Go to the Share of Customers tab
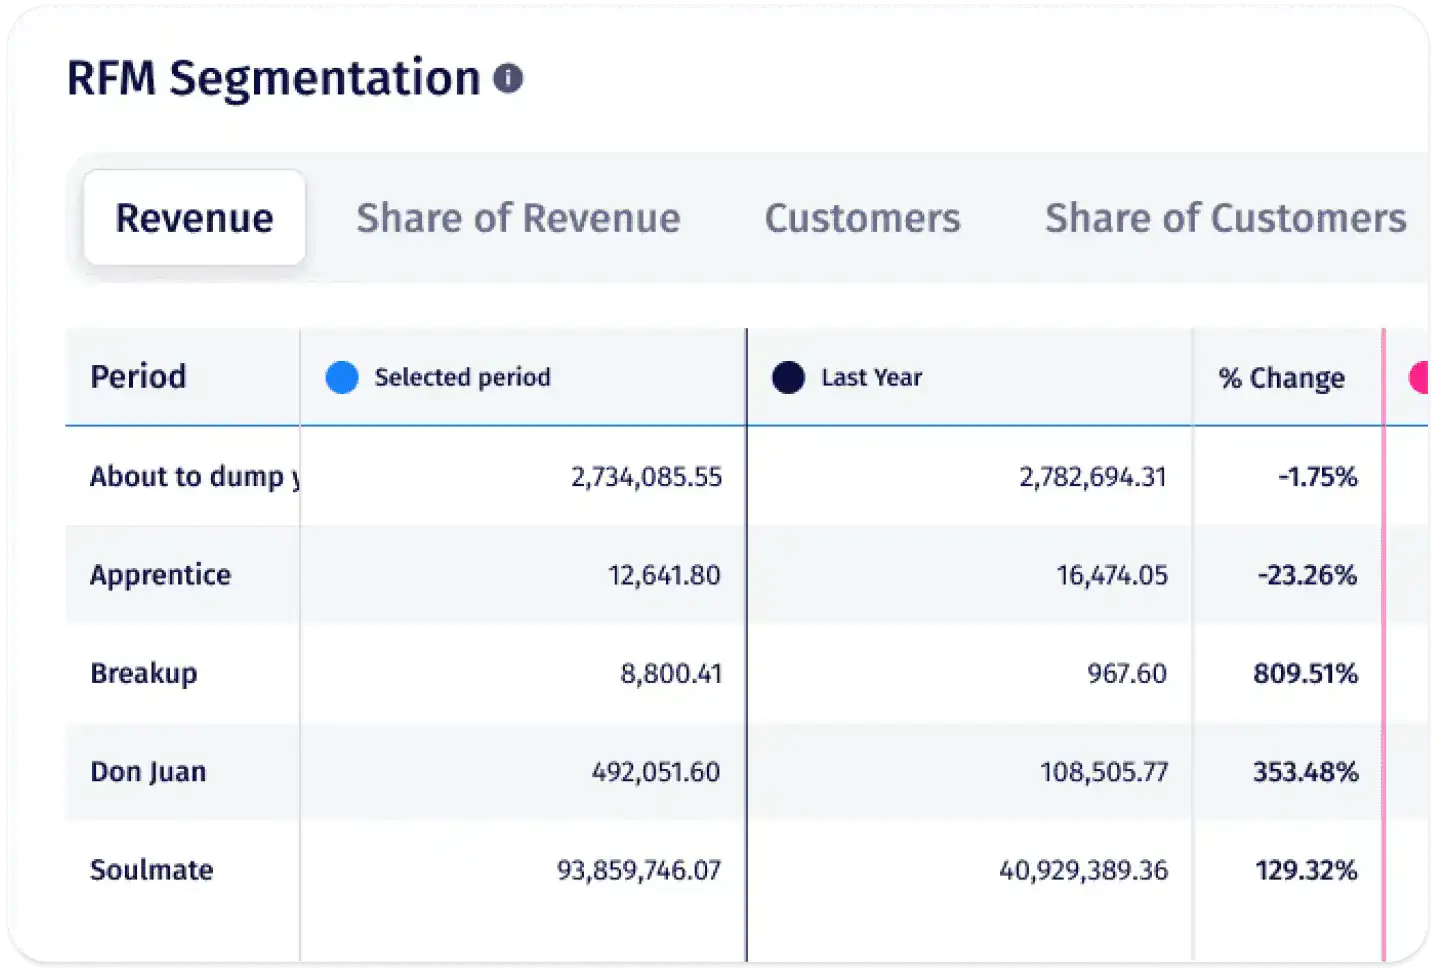The image size is (1436, 972). (x=1225, y=218)
